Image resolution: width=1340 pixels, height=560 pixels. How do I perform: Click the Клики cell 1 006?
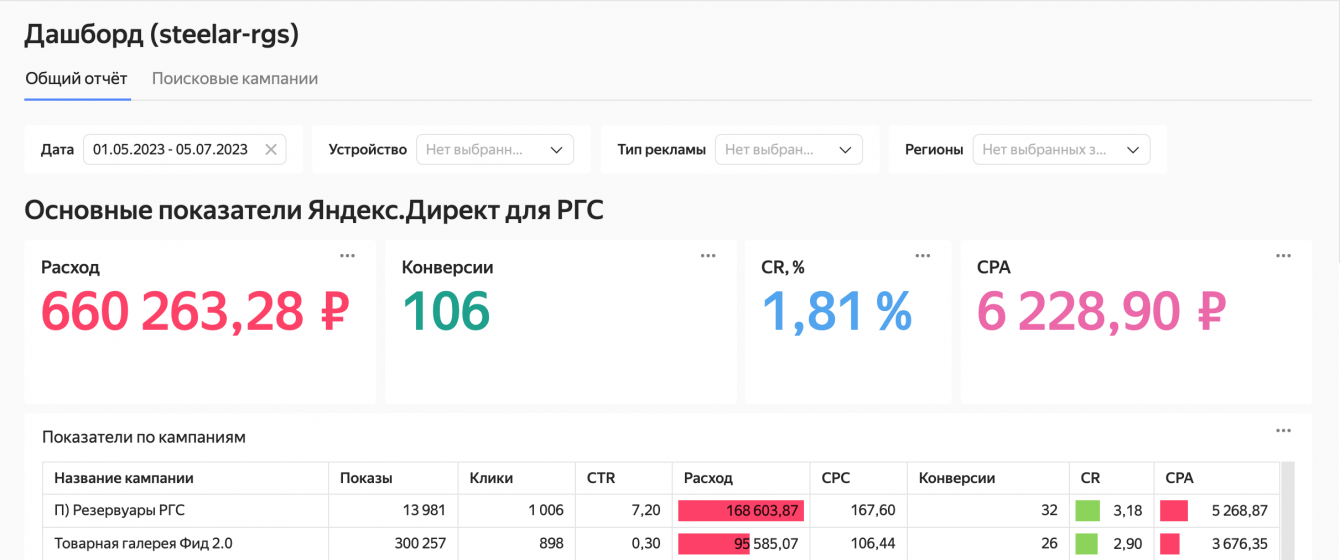click(546, 510)
